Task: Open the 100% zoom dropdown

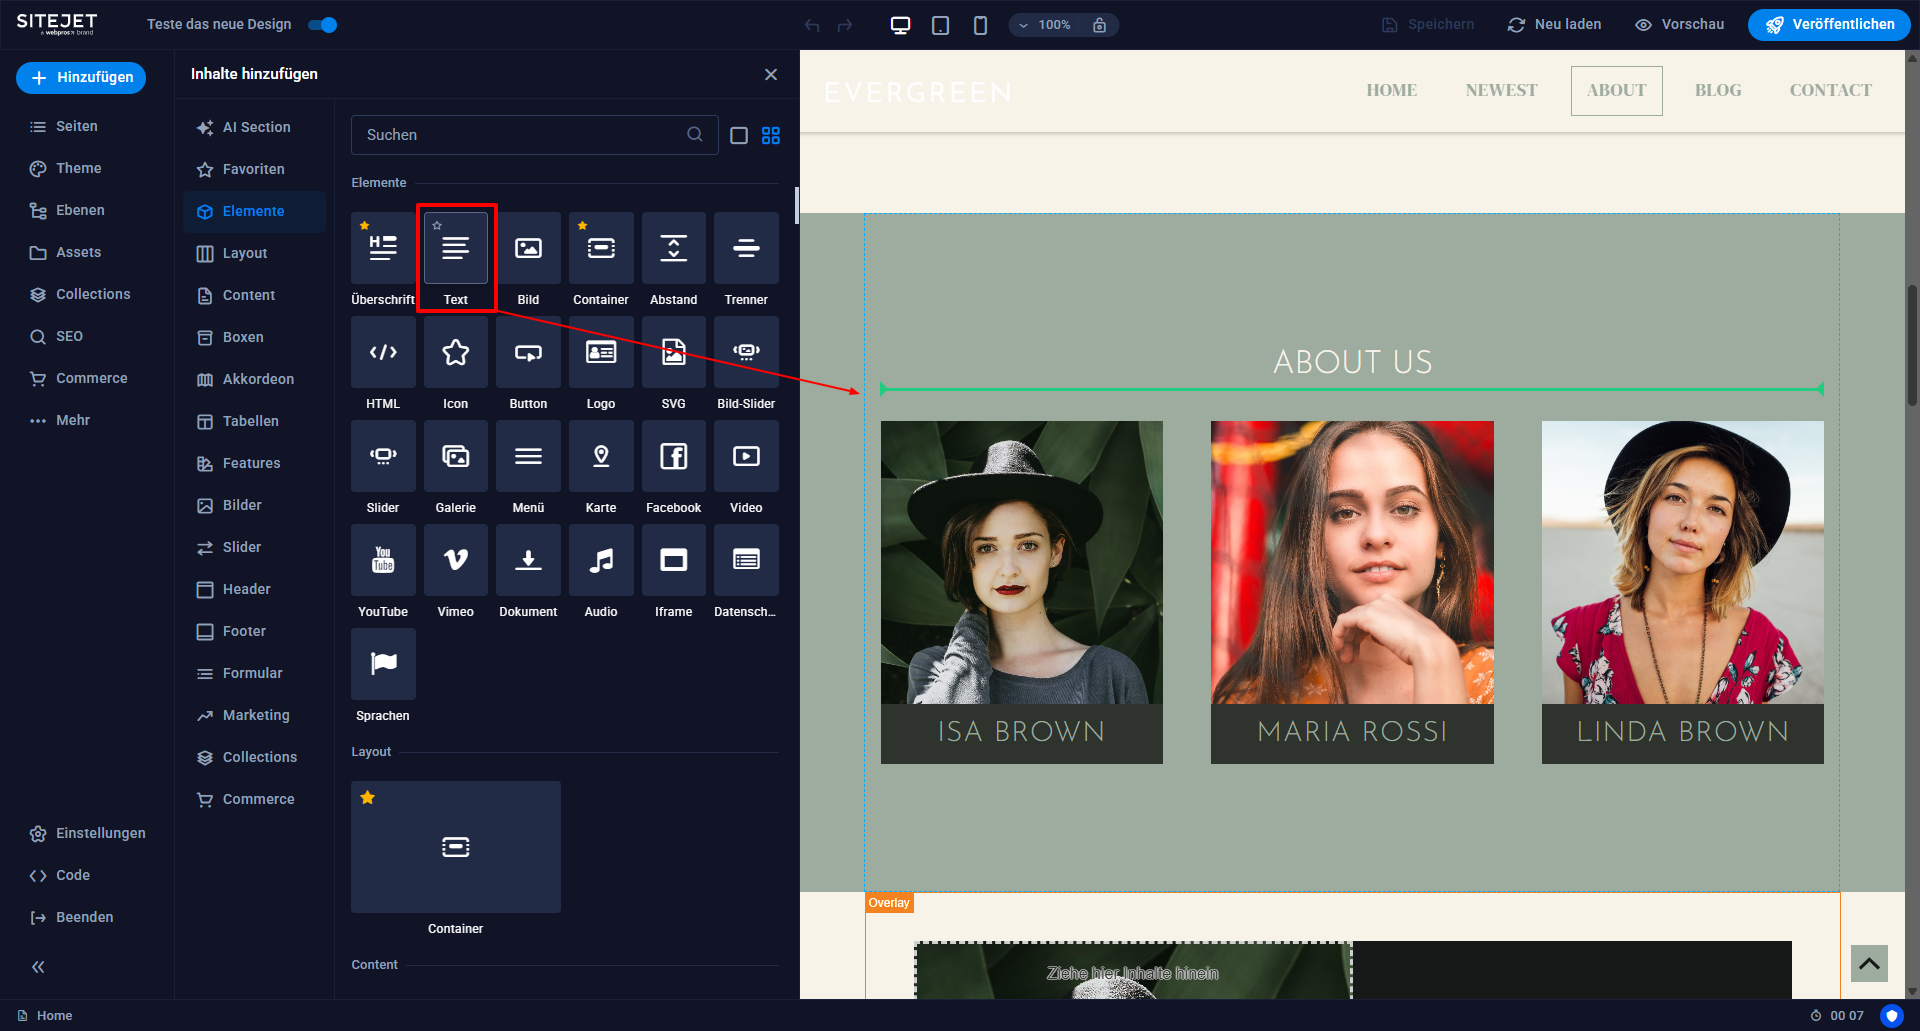Action: click(1045, 25)
